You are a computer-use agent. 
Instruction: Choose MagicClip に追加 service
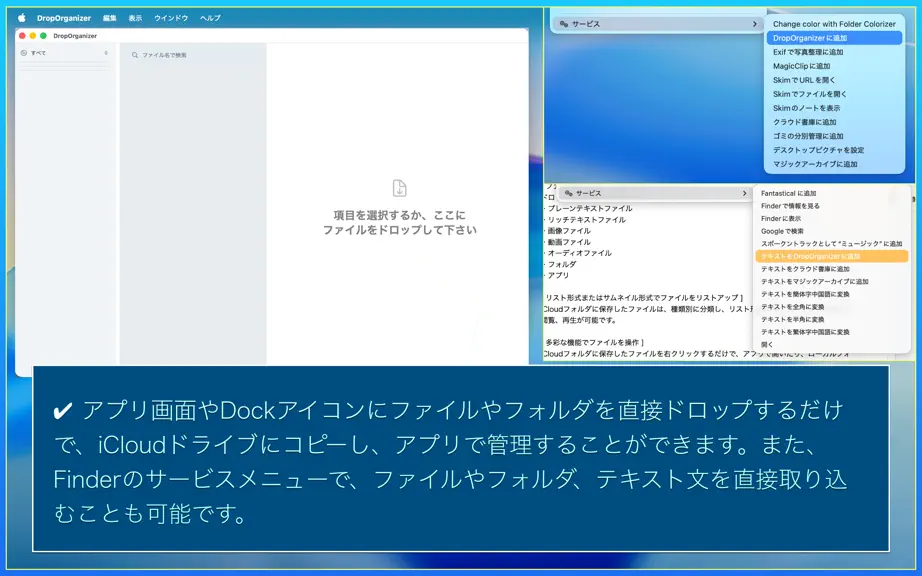click(834, 66)
